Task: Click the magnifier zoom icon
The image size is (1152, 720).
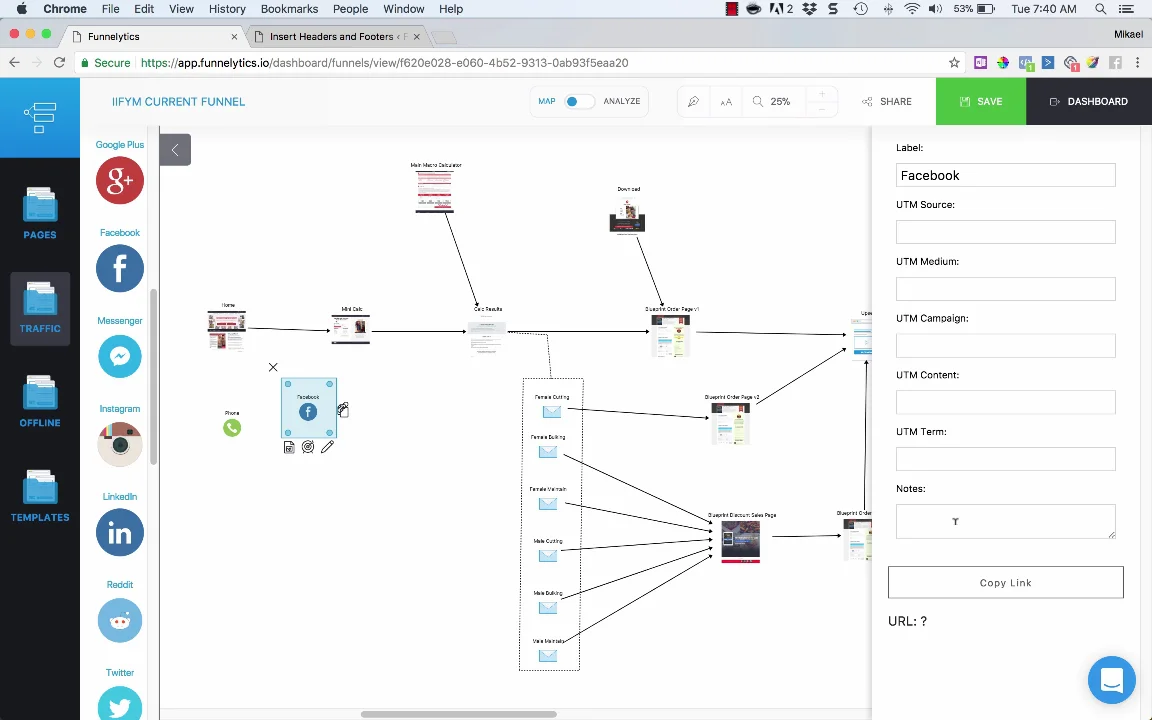Action: click(757, 101)
